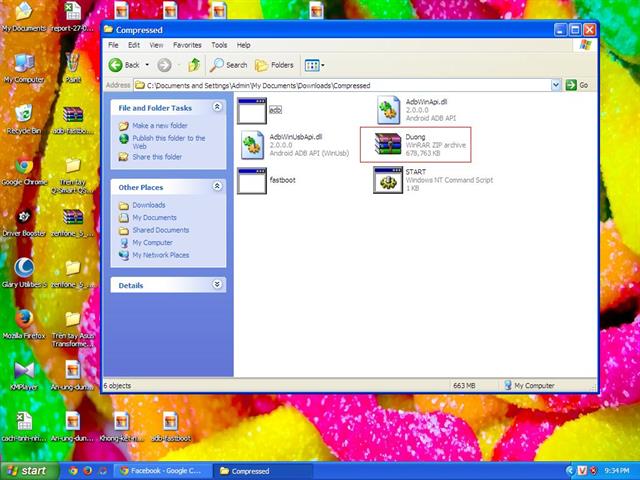This screenshot has width=640, height=480.
Task: Select Driver Booster desktop shortcut
Action: pyautogui.click(x=24, y=222)
